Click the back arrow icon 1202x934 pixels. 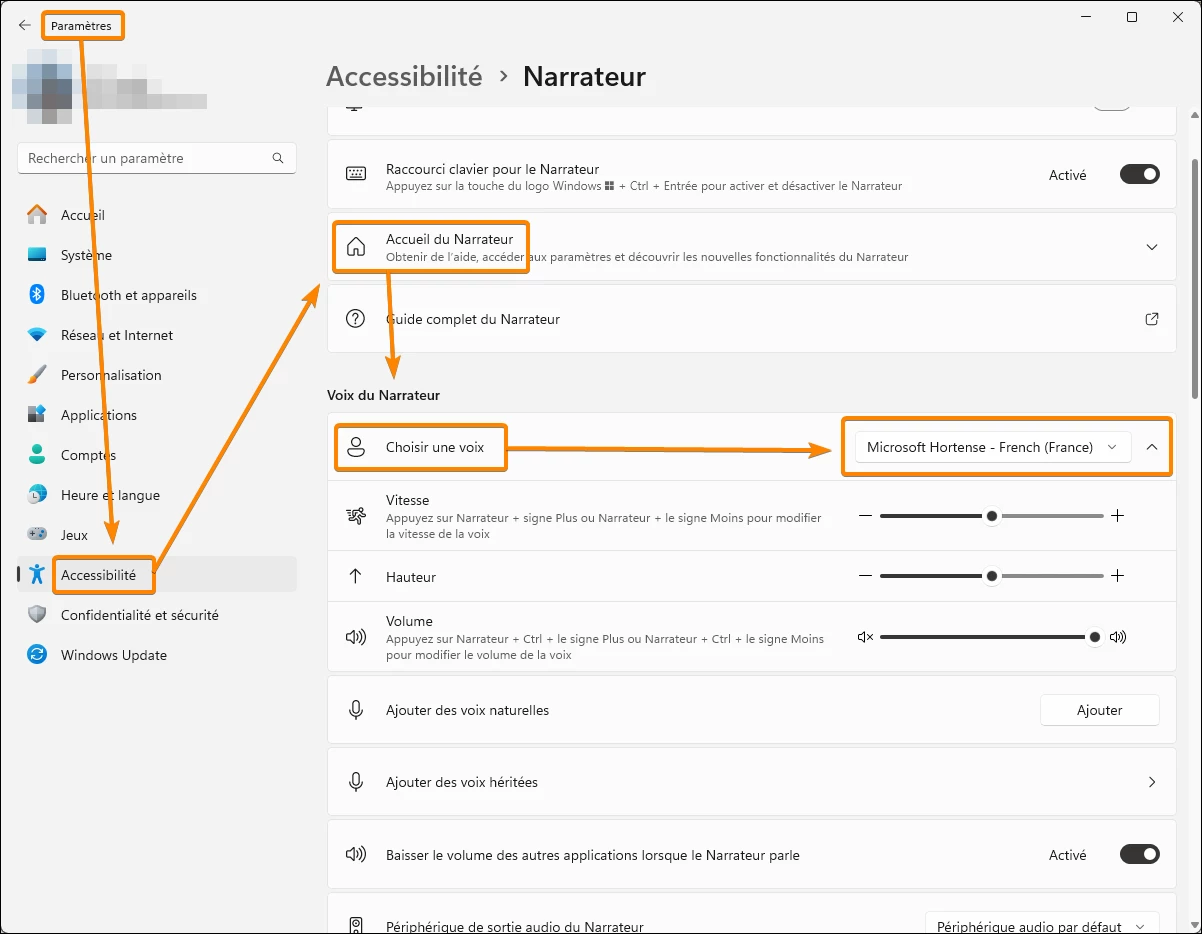pos(25,25)
